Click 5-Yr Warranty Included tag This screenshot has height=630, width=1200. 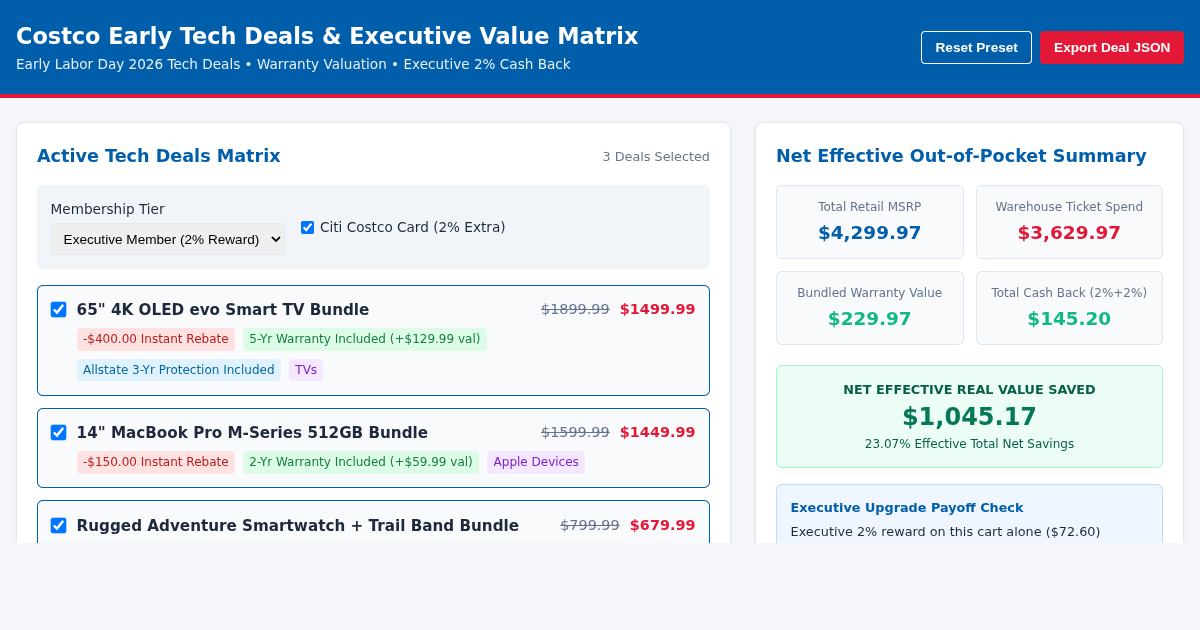365,339
